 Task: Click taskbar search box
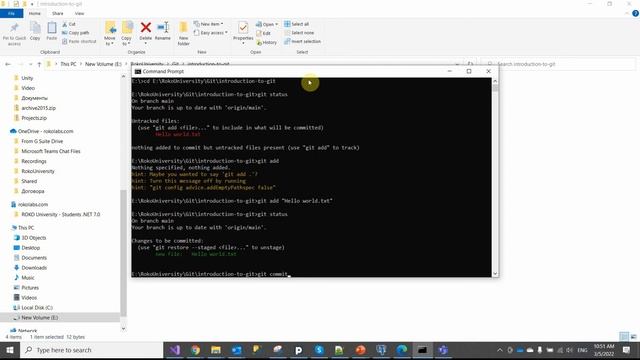[x=91, y=350]
